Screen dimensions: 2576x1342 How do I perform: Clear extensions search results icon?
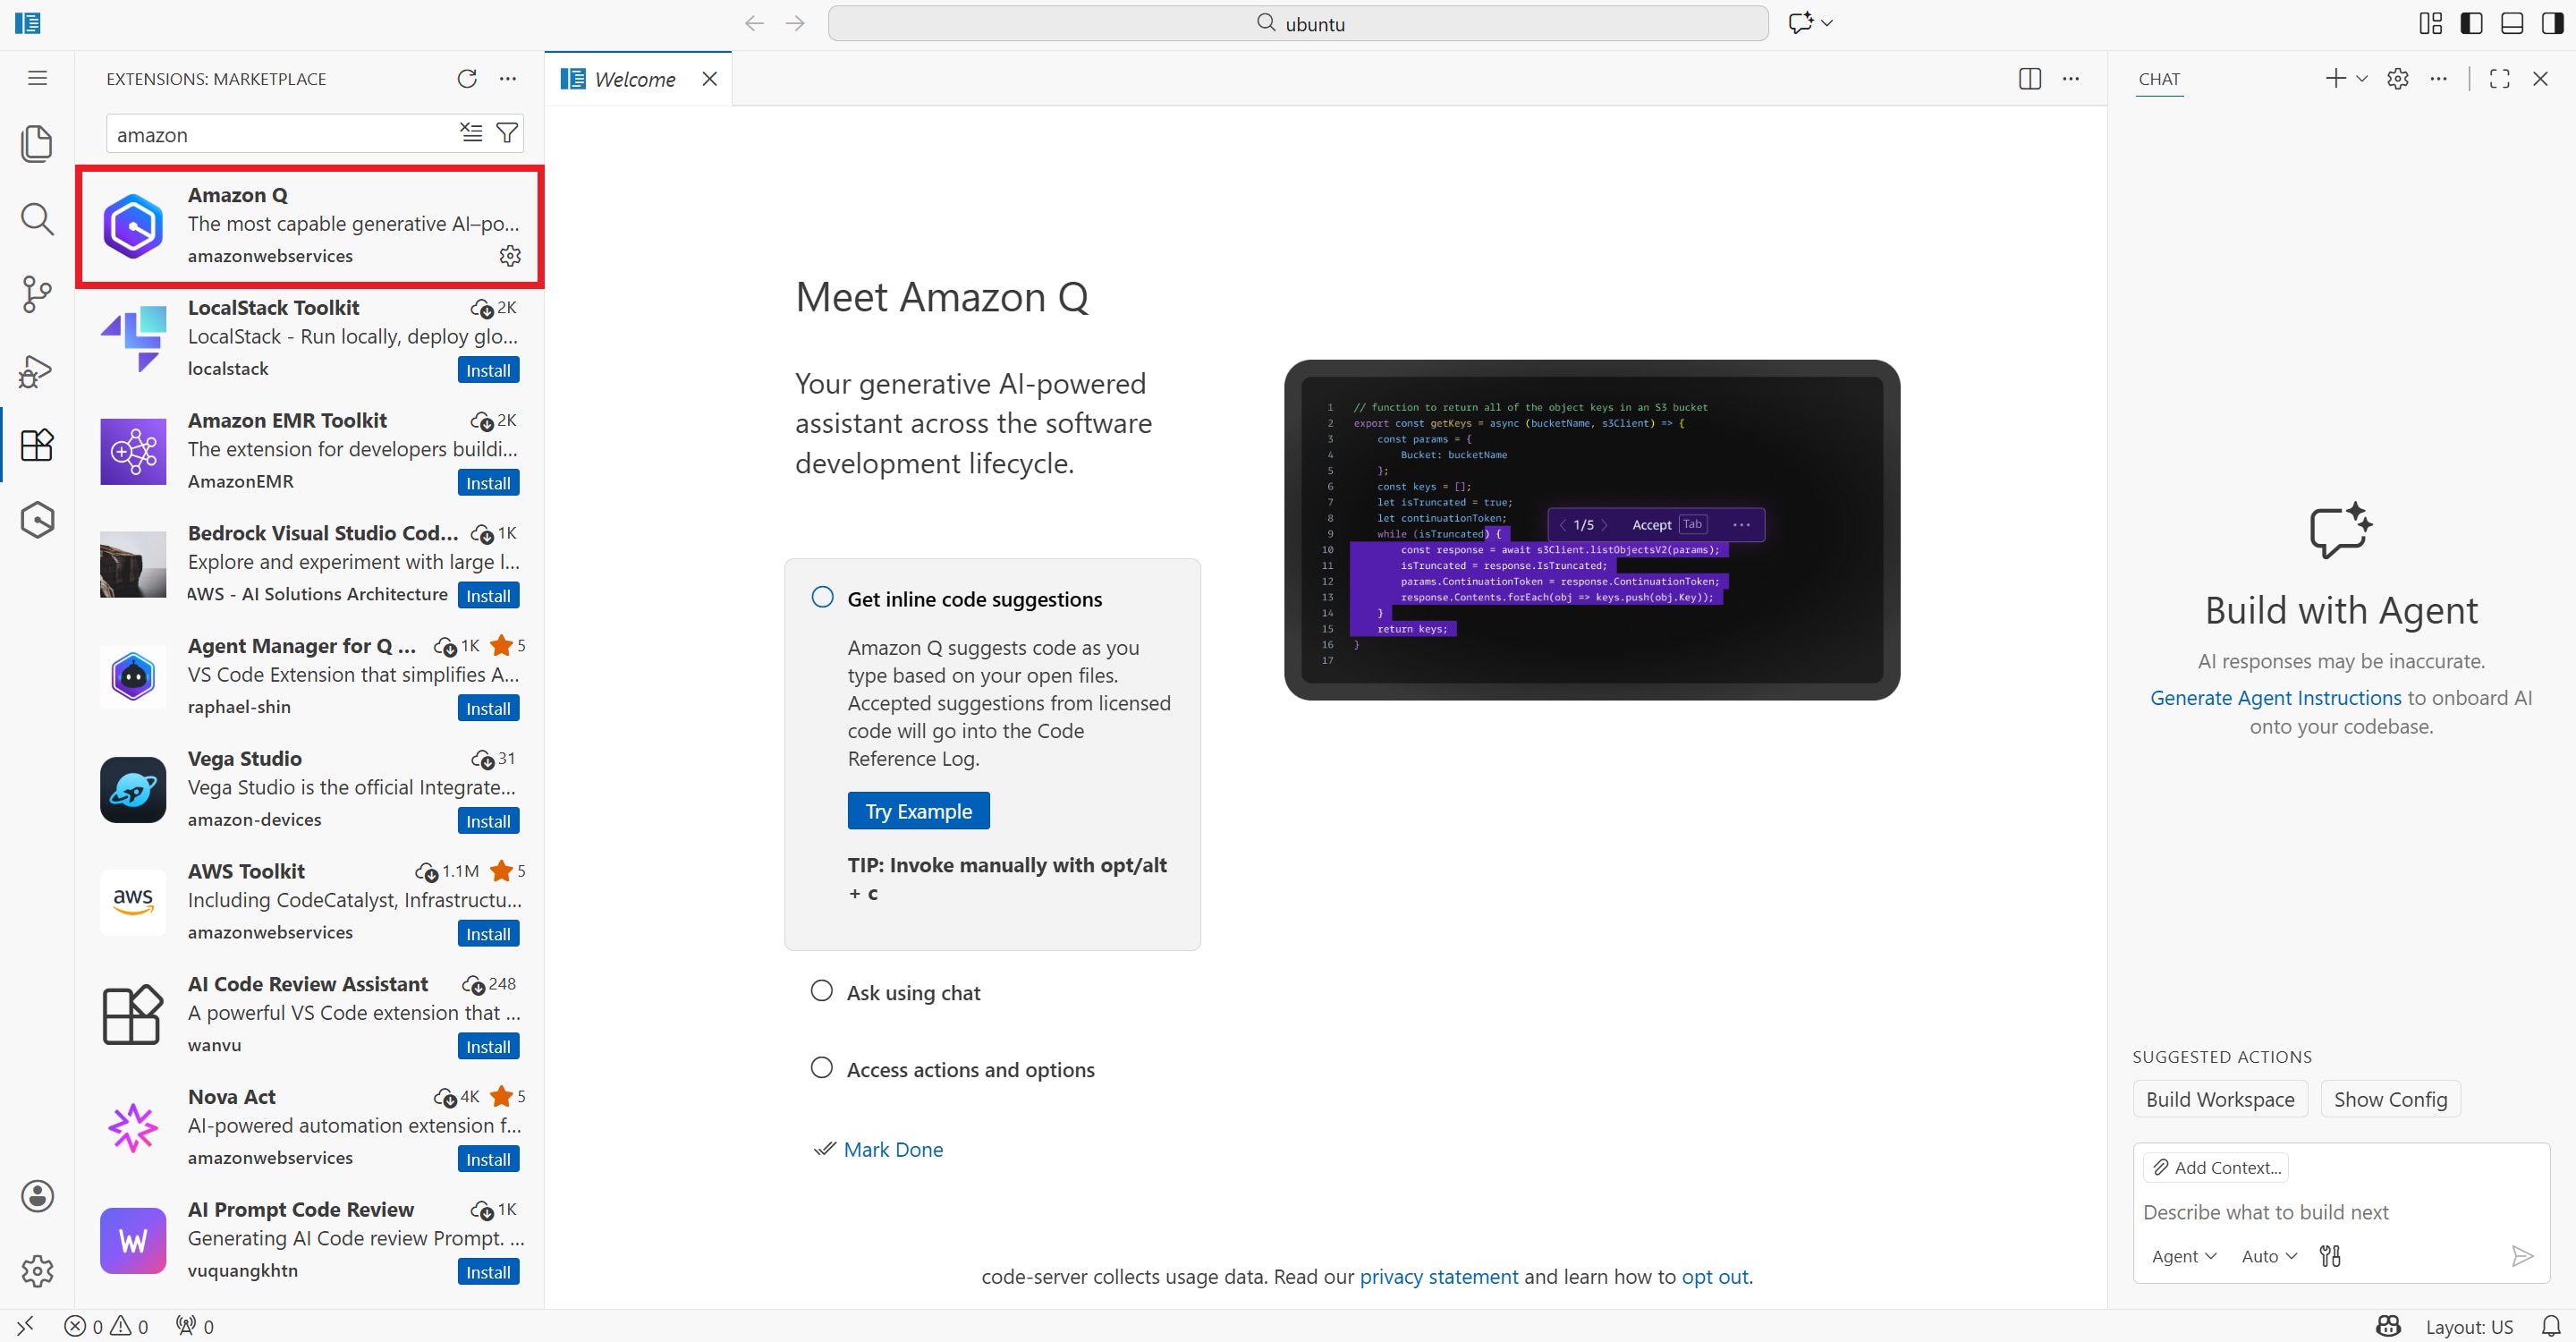471,133
